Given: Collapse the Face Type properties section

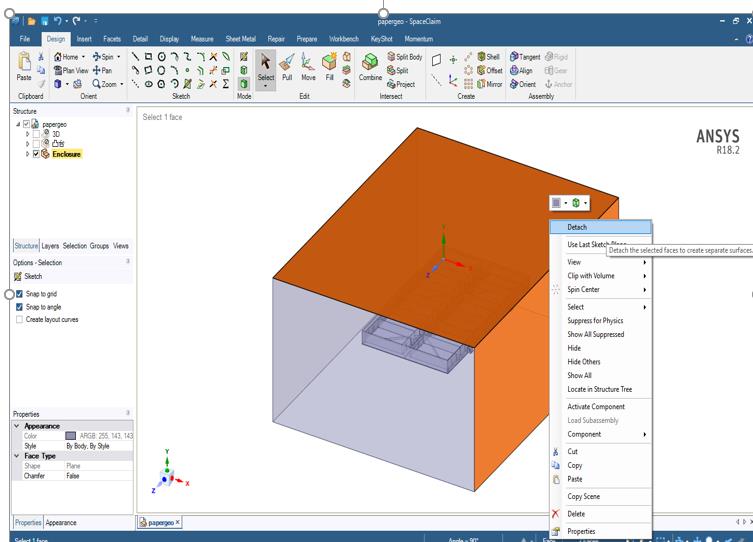Looking at the screenshot, I should (17, 456).
